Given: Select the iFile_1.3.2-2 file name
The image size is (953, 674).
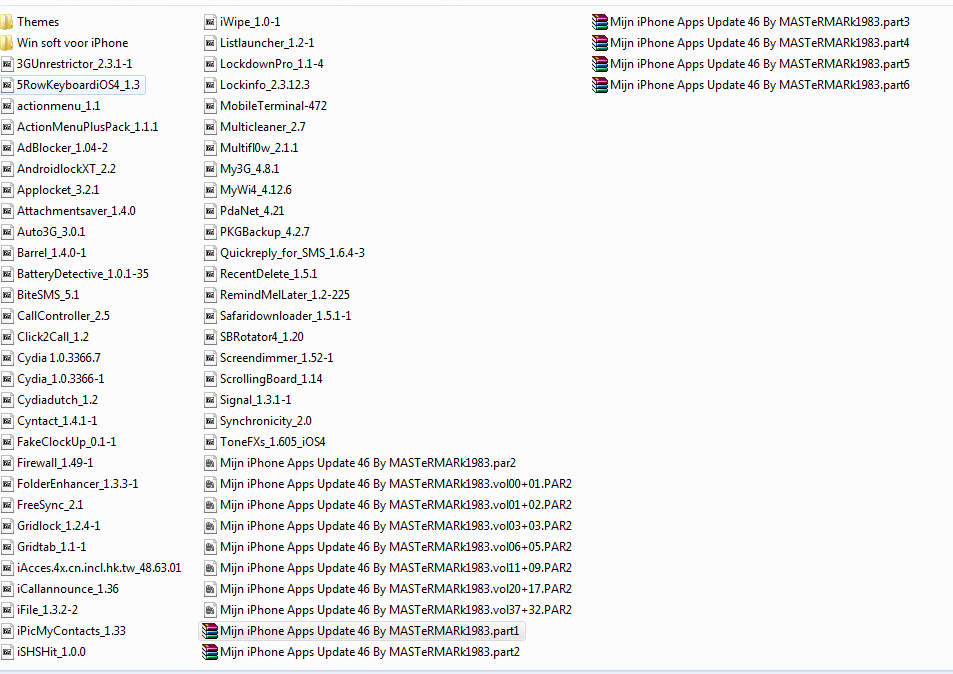Looking at the screenshot, I should (47, 610).
